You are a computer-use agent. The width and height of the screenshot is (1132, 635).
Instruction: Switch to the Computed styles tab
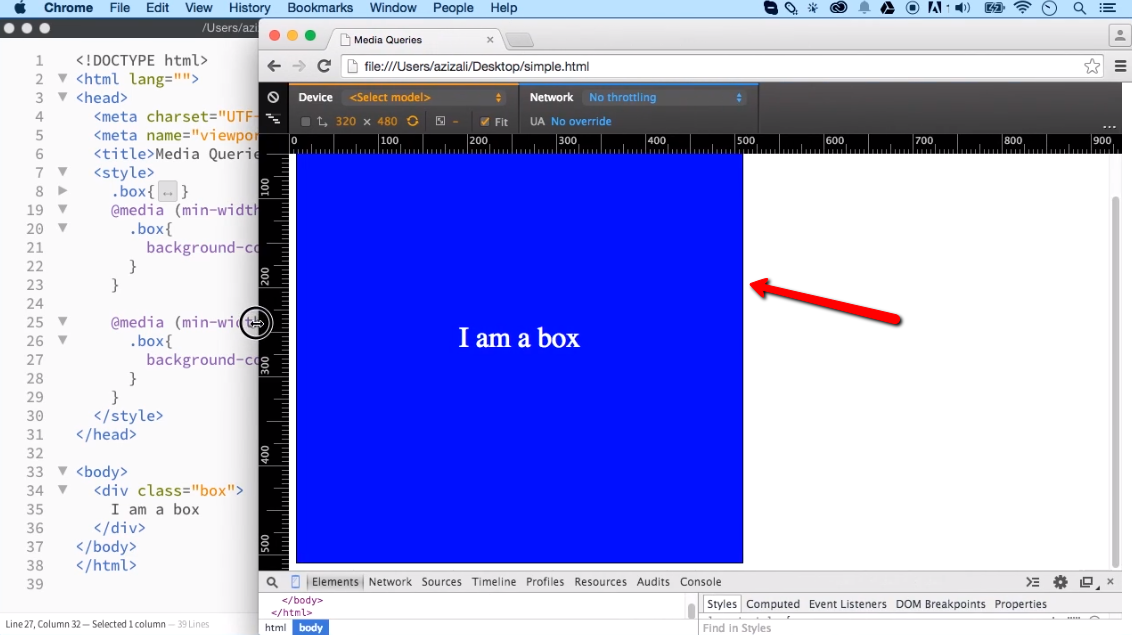pyautogui.click(x=772, y=603)
